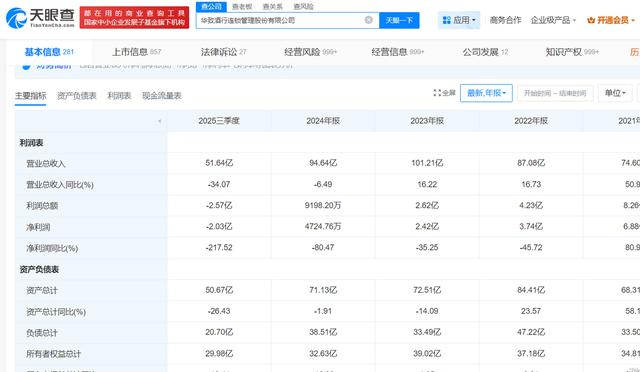Select the 查风险 search tab
The height and width of the screenshot is (372, 640).
[x=304, y=7]
